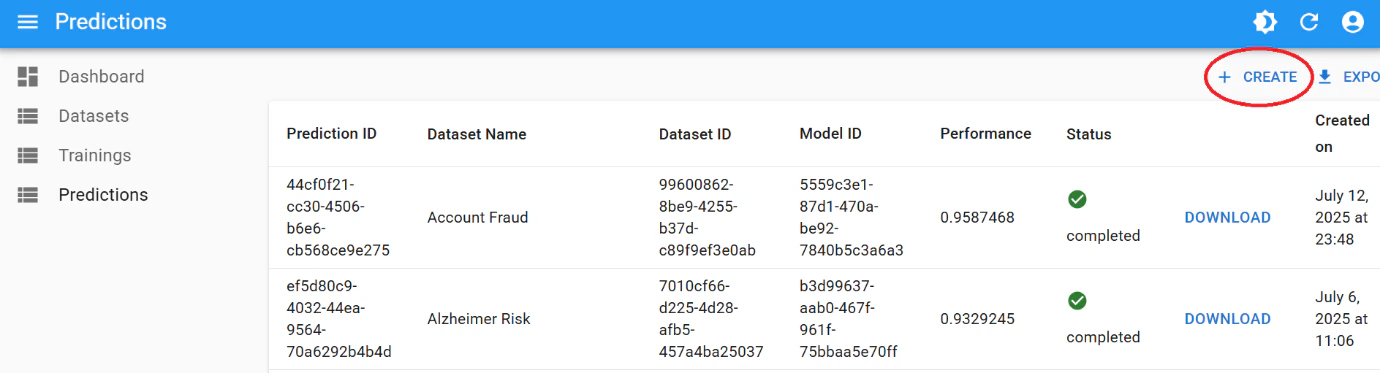
Task: Click the Dashboard grid icon
Action: point(28,76)
